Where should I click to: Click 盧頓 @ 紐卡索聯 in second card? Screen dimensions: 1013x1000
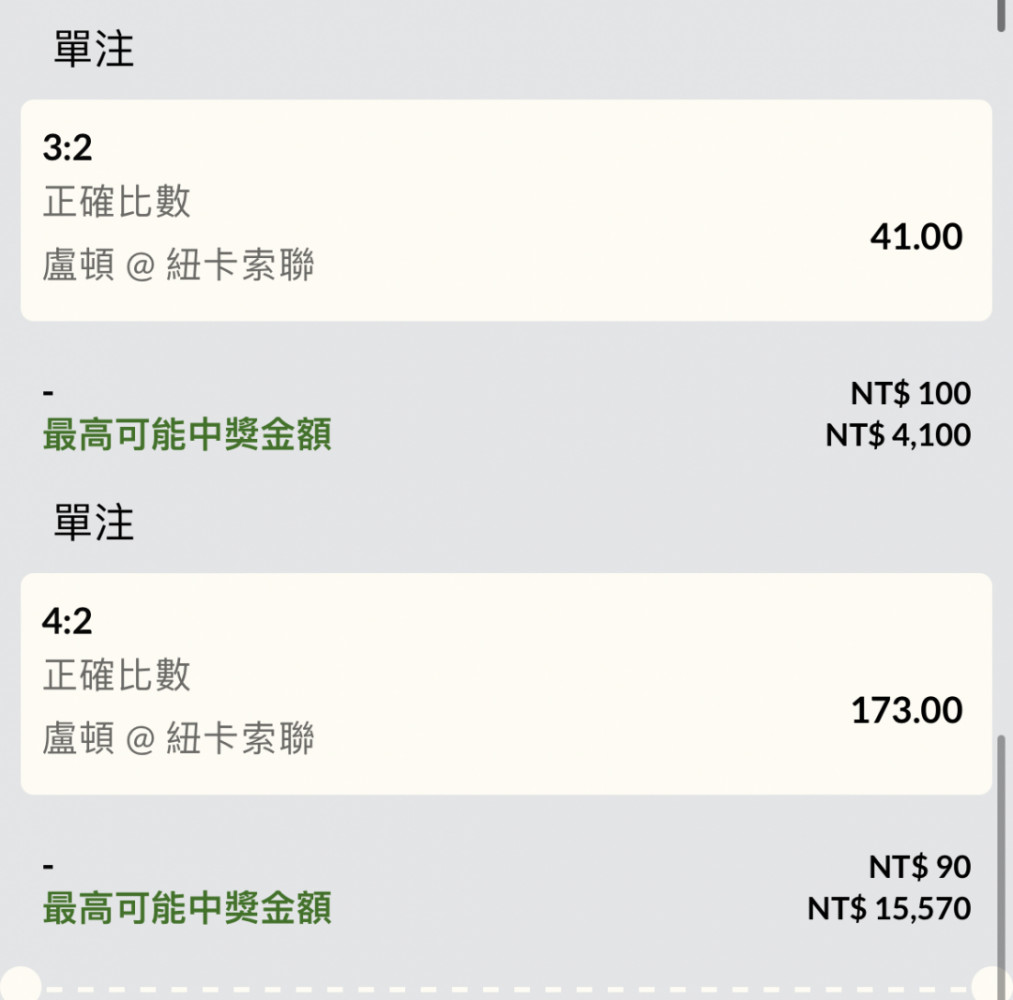tap(178, 738)
